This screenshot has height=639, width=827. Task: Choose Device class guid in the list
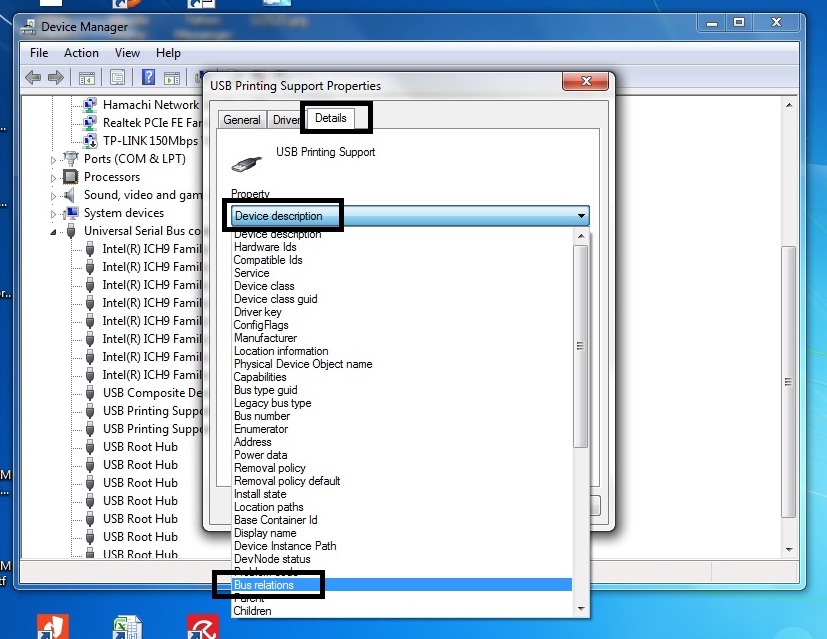[x=402, y=299]
